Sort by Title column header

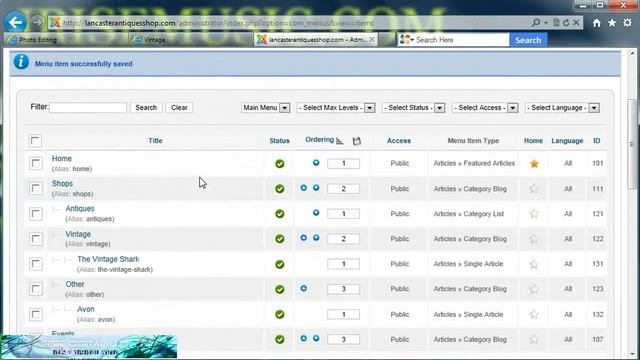155,141
